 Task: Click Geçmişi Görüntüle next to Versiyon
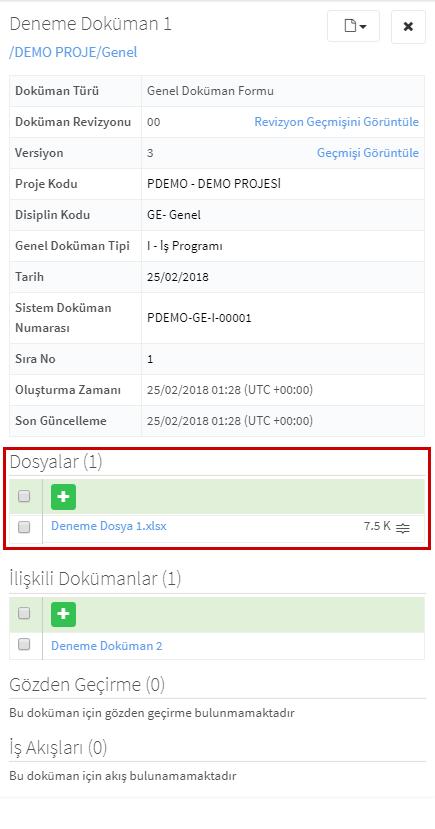[x=368, y=153]
